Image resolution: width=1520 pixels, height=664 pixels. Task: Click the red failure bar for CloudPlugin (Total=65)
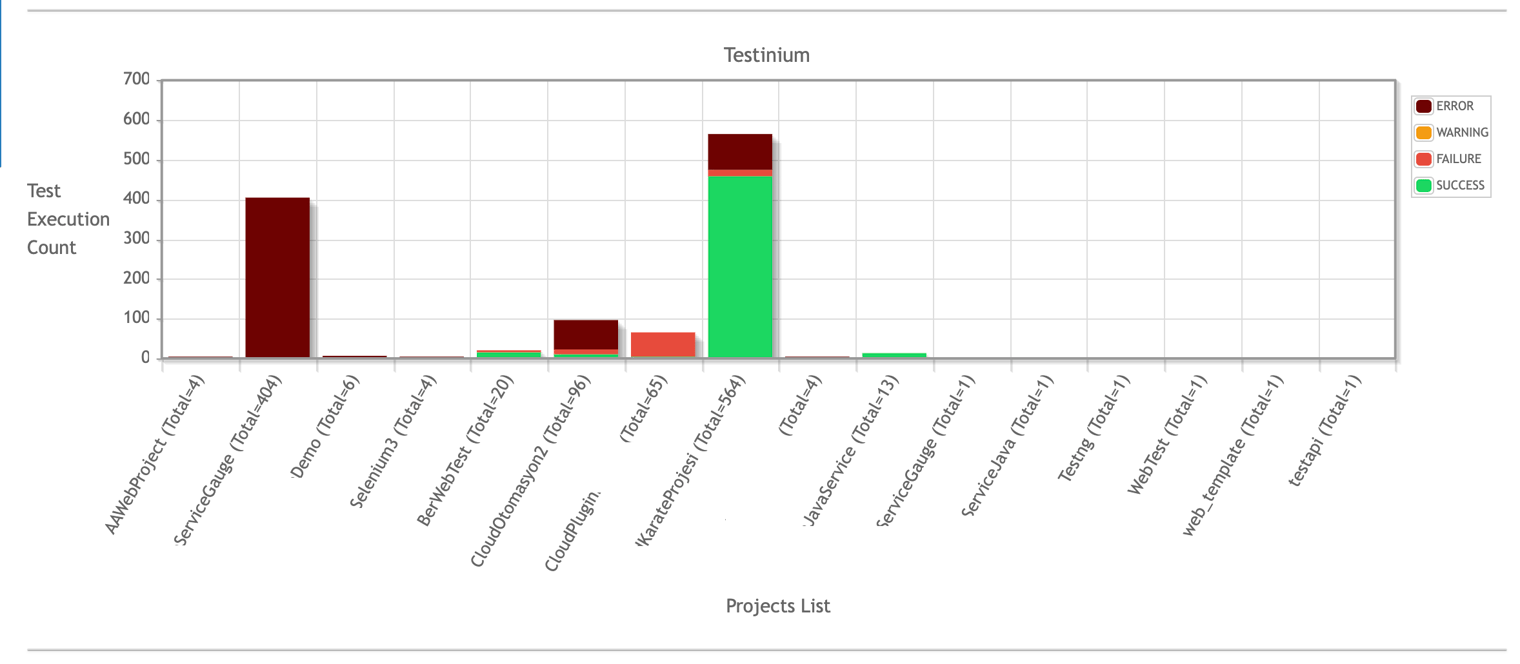point(663,345)
